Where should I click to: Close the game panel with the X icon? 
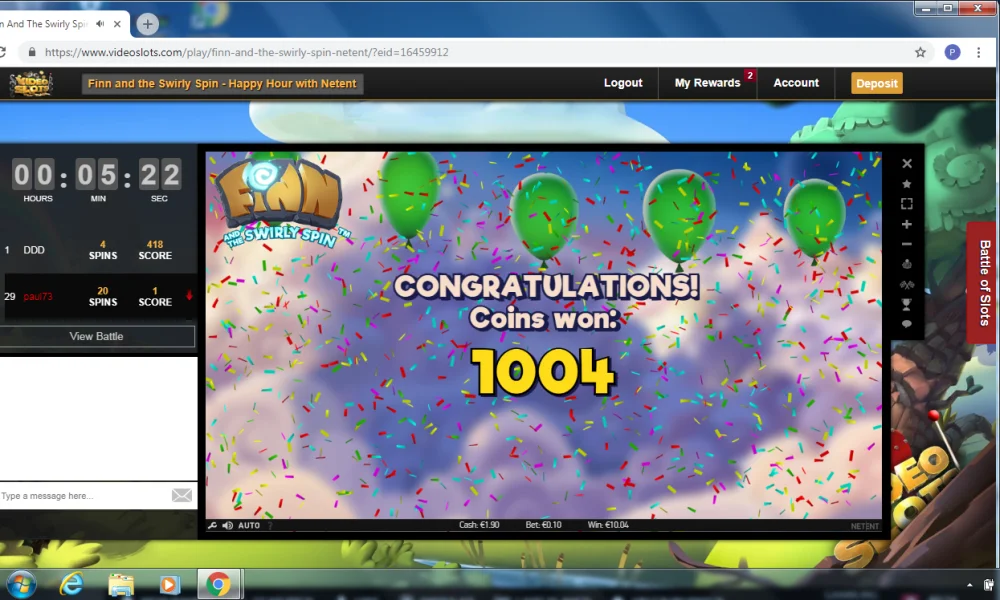pyautogui.click(x=906, y=164)
